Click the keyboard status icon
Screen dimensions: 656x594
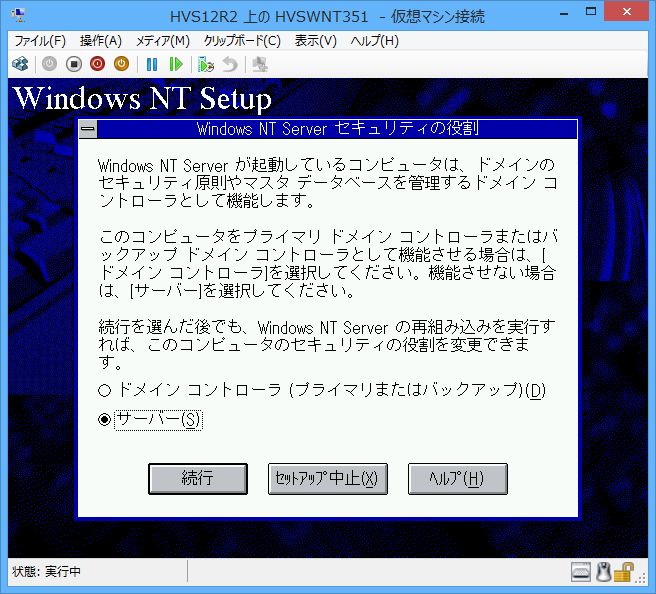pos(581,572)
